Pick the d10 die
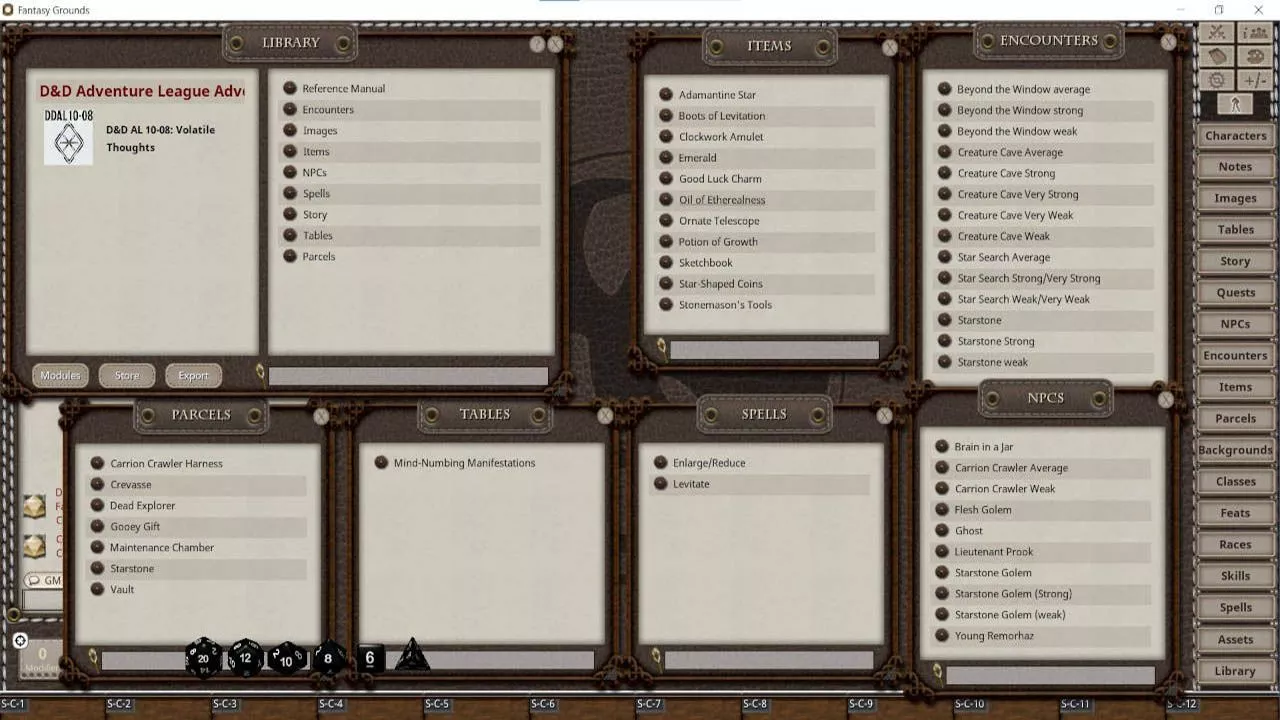The height and width of the screenshot is (720, 1280). click(286, 659)
